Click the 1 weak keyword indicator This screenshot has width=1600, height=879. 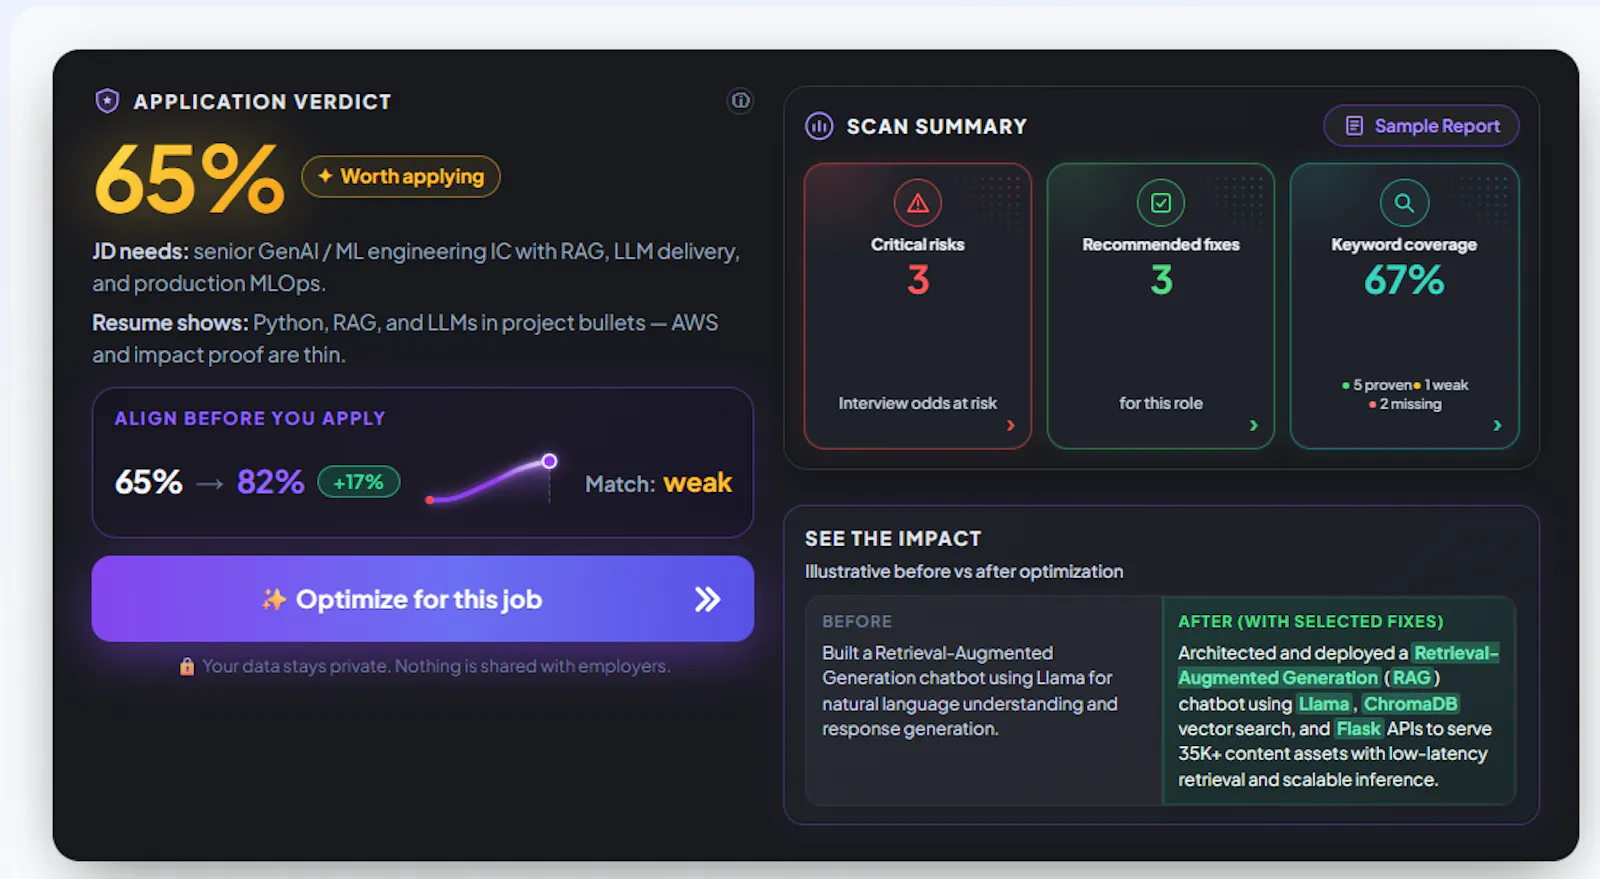[x=1441, y=385]
